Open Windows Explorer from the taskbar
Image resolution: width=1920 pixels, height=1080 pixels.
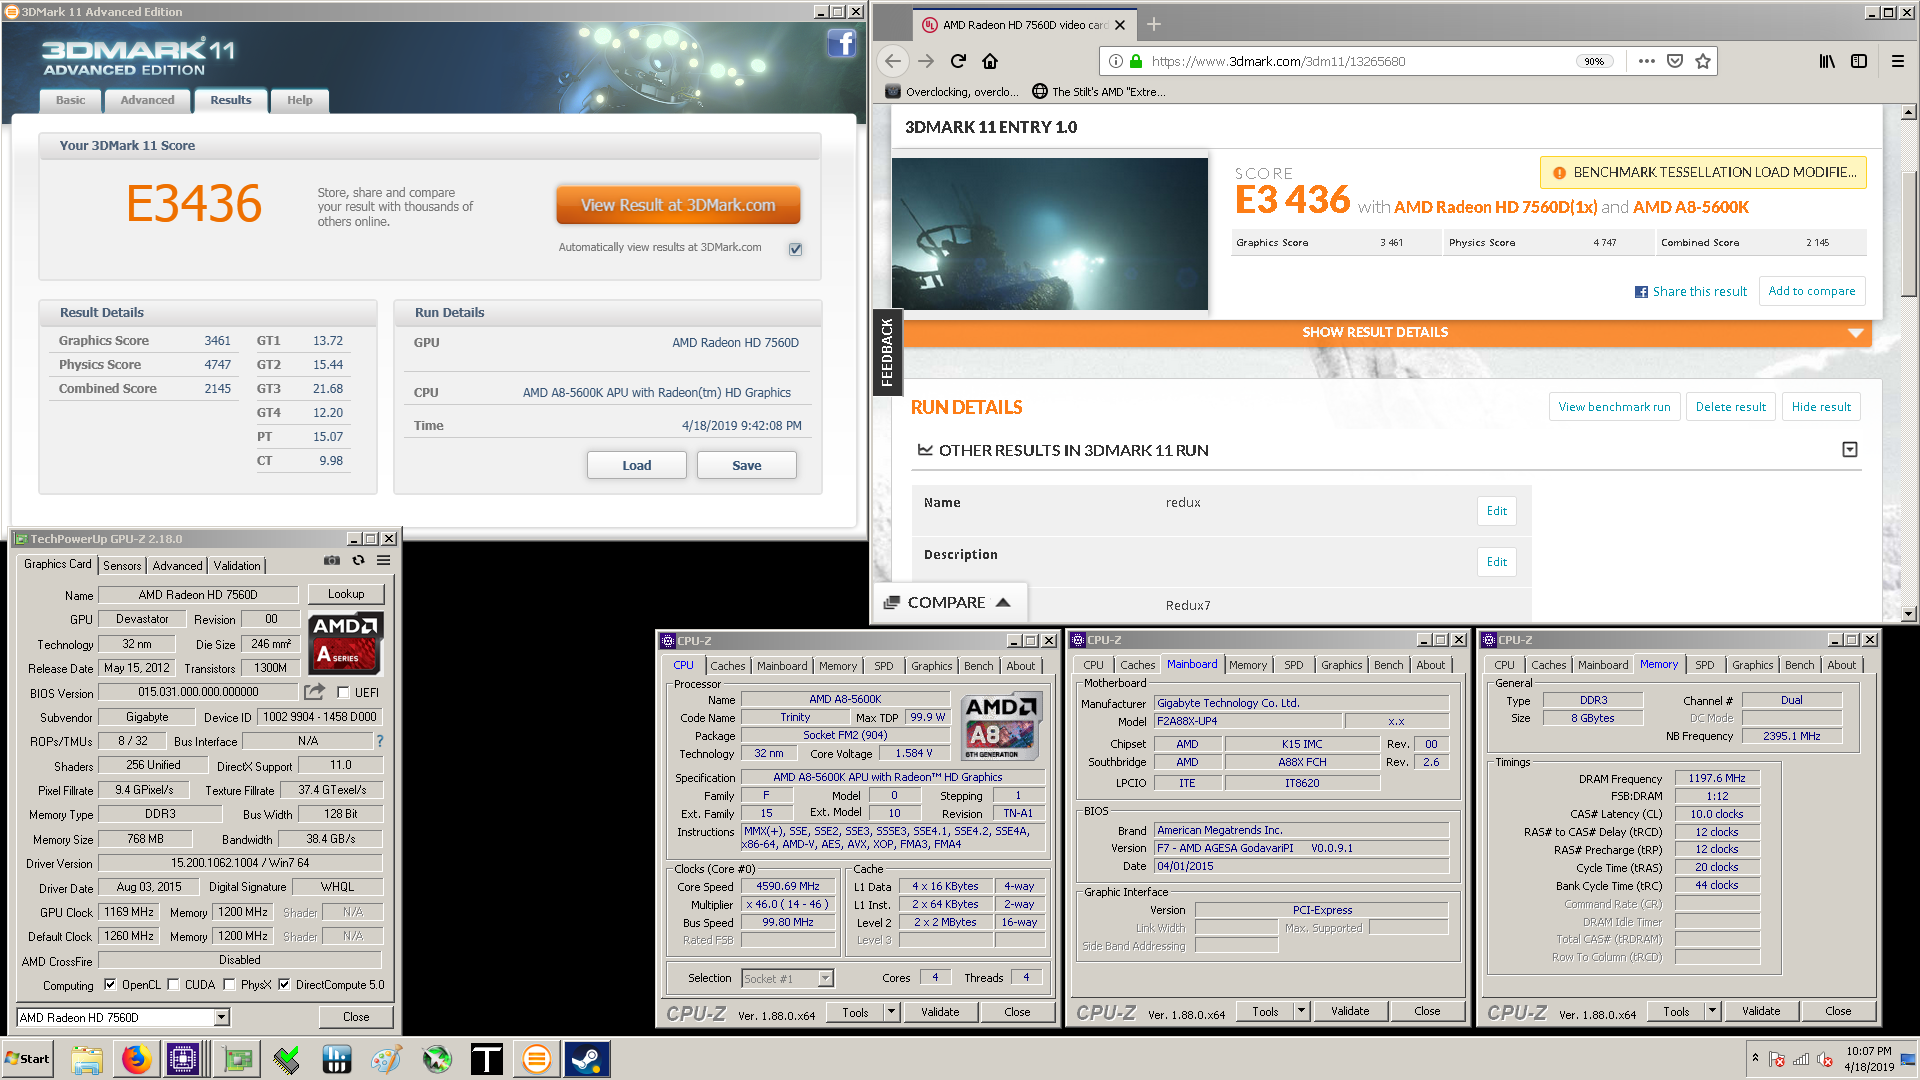click(x=87, y=1059)
